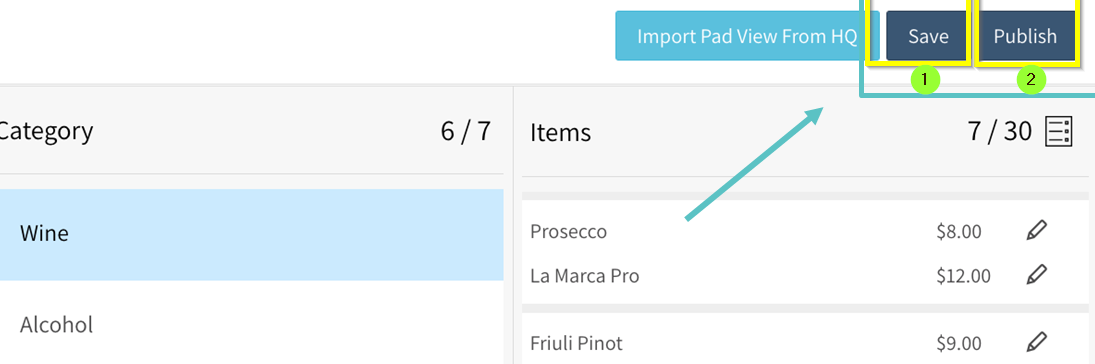The height and width of the screenshot is (364, 1095).
Task: Click the Category header label
Action: (44, 131)
